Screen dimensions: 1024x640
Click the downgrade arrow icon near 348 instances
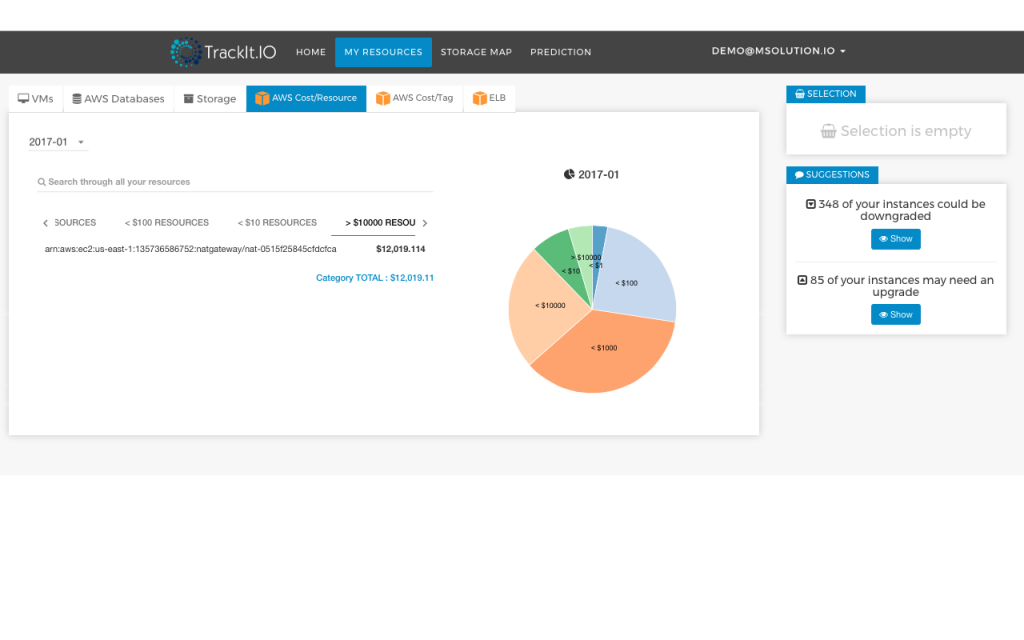point(809,203)
